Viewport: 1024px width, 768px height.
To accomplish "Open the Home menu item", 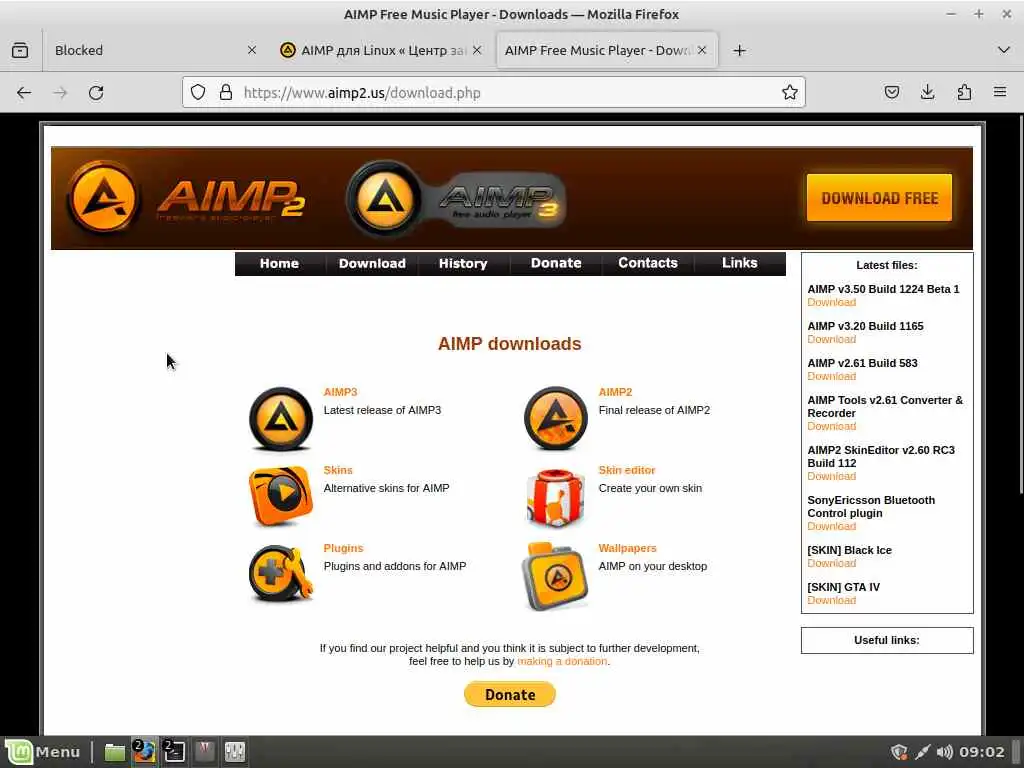I will (x=279, y=263).
